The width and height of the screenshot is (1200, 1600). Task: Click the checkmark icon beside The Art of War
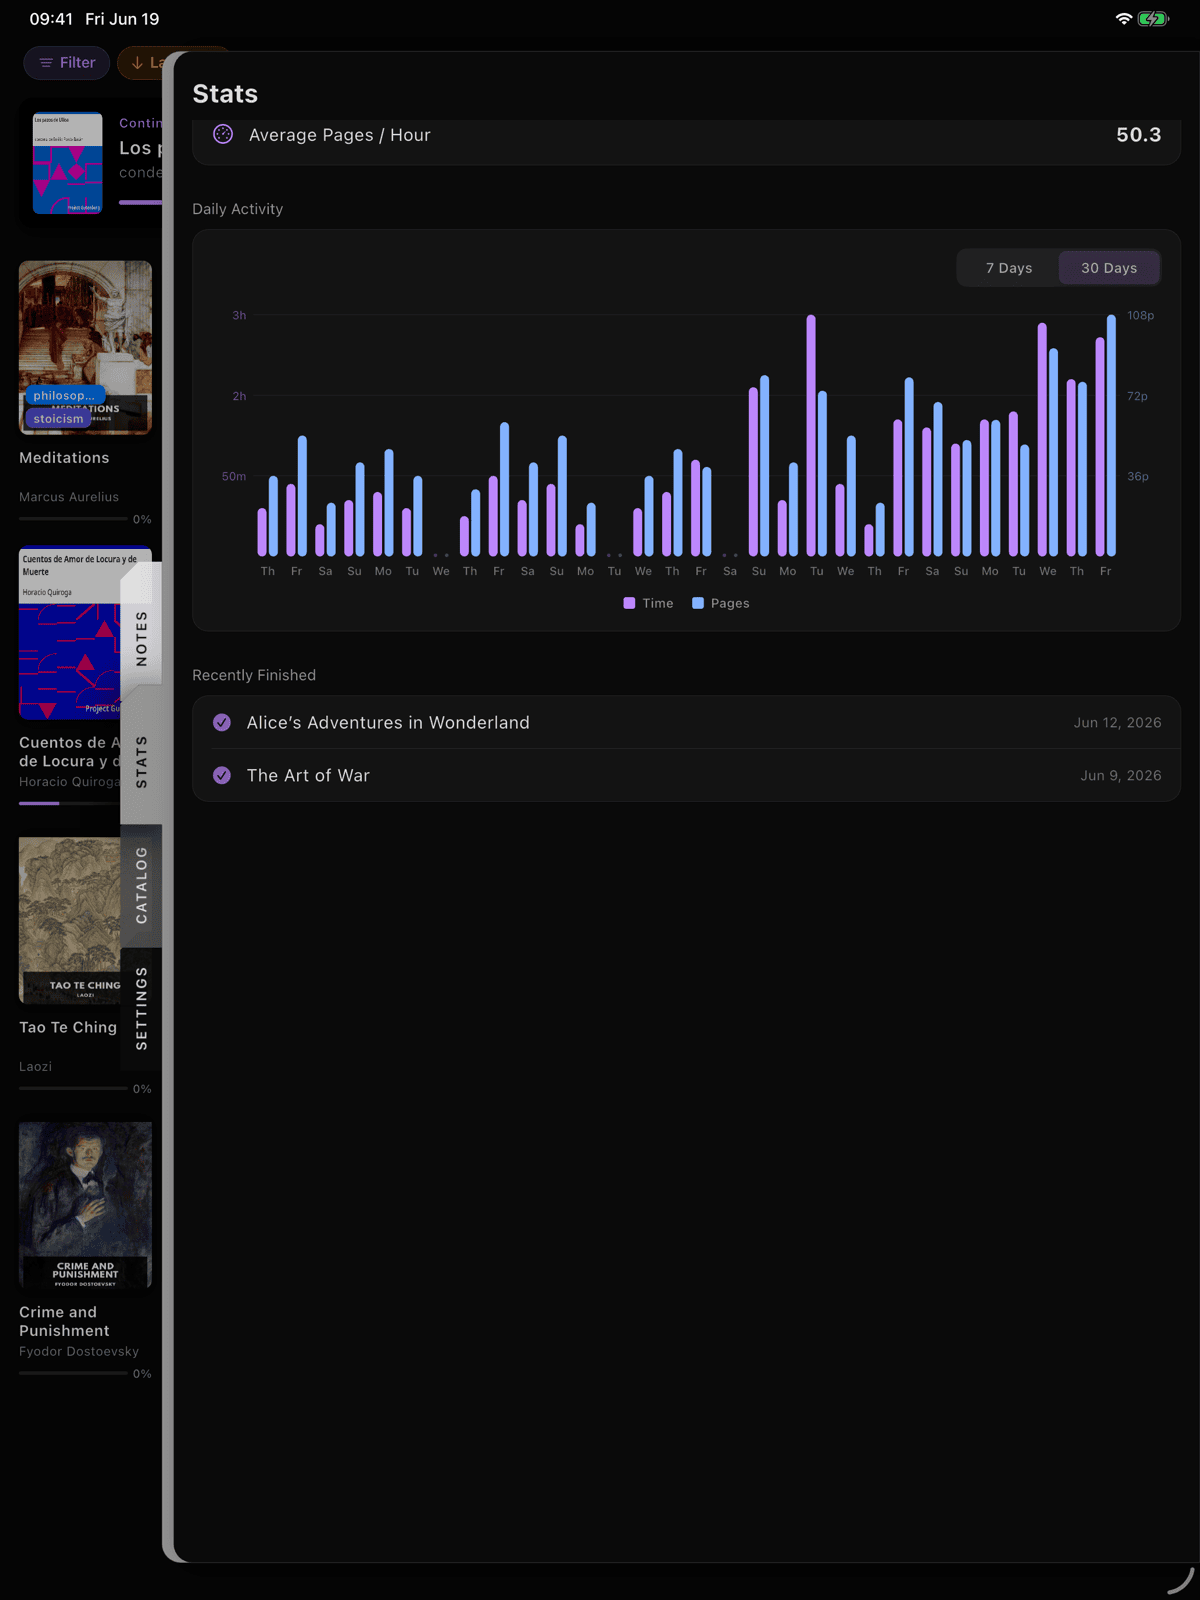(222, 775)
